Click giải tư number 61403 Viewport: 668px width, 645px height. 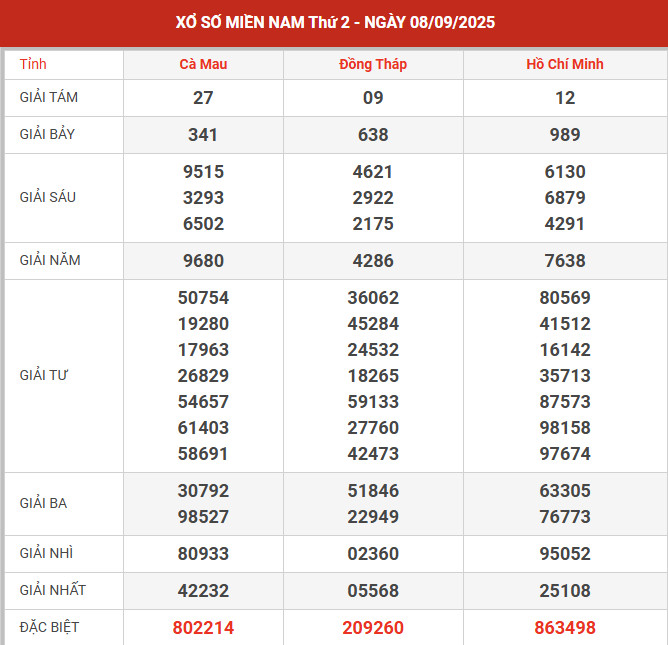tap(203, 428)
